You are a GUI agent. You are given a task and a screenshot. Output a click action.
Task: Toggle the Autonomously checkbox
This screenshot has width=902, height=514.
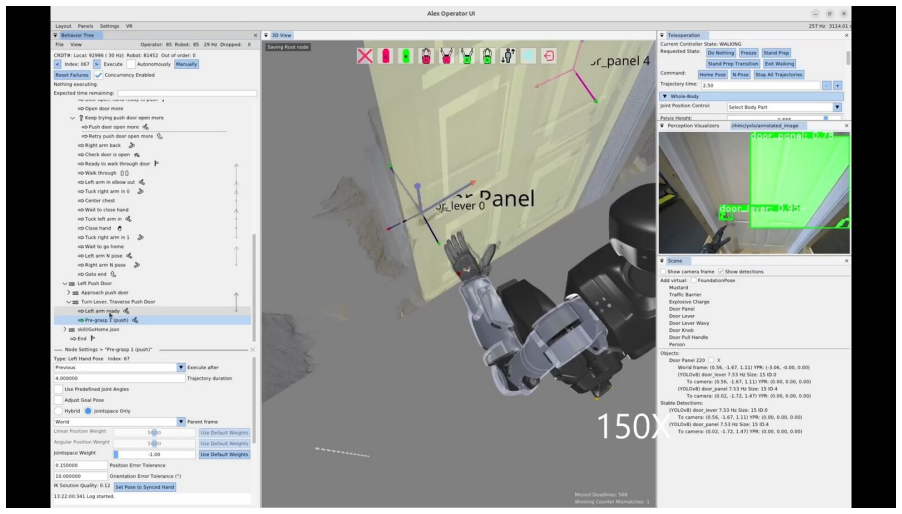131,64
